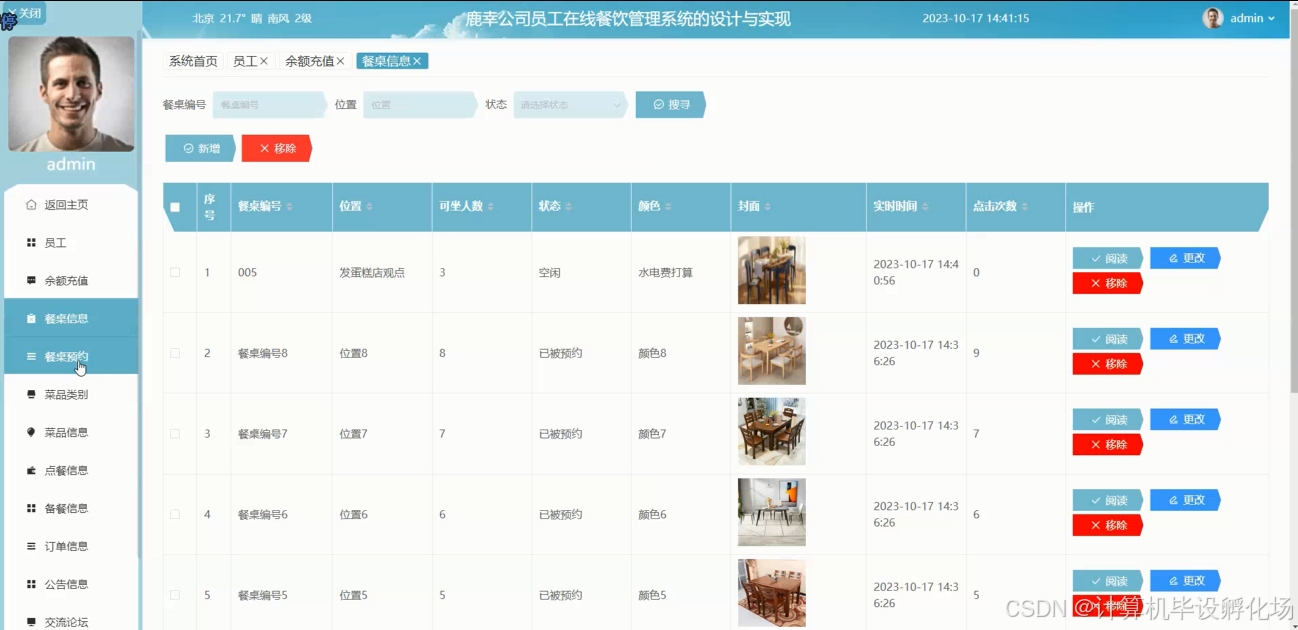Screen dimensions: 1298x630
Task: Open cover thumbnail for 餐桌编号6
Action: pyautogui.click(x=772, y=512)
